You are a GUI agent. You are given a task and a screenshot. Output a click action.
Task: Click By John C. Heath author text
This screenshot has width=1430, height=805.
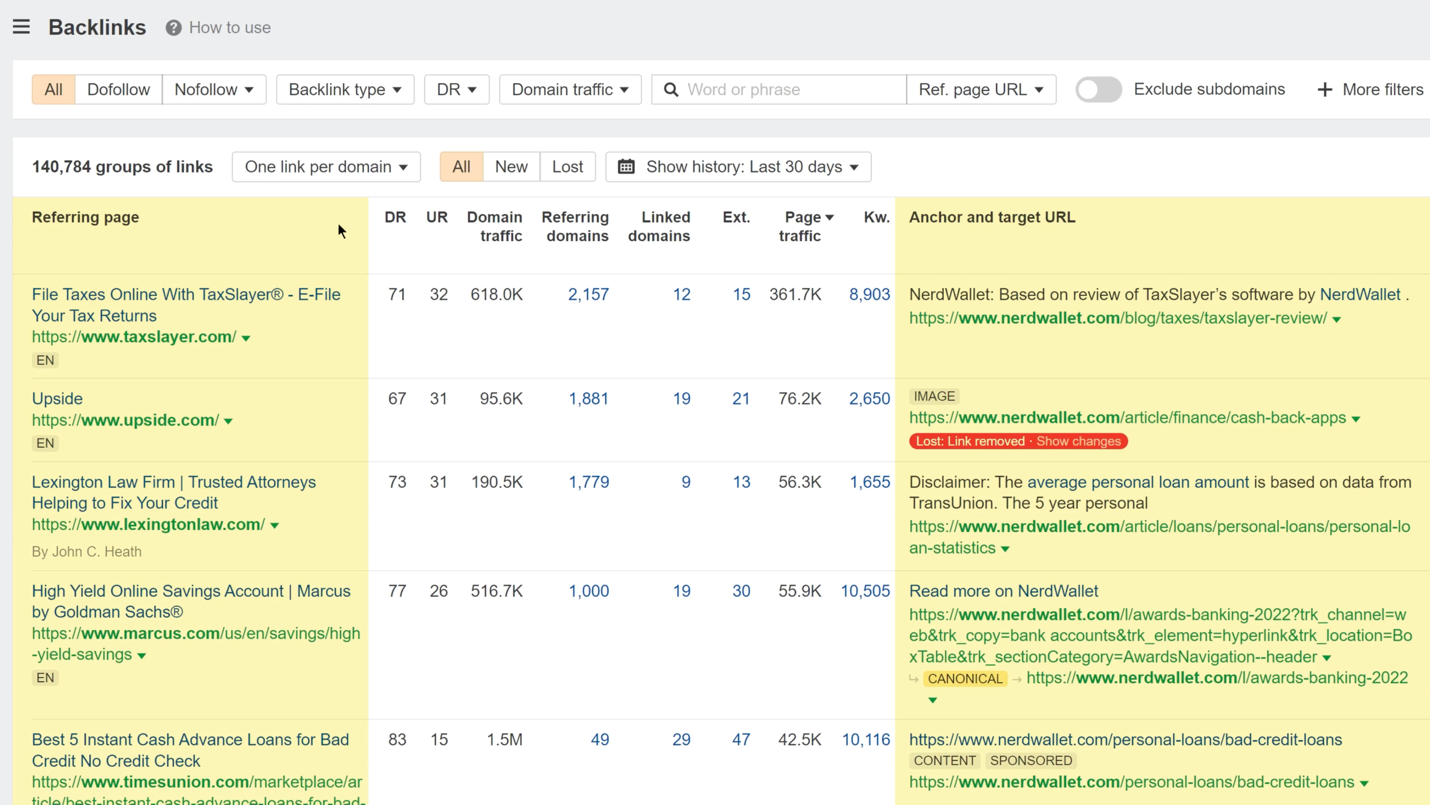86,552
